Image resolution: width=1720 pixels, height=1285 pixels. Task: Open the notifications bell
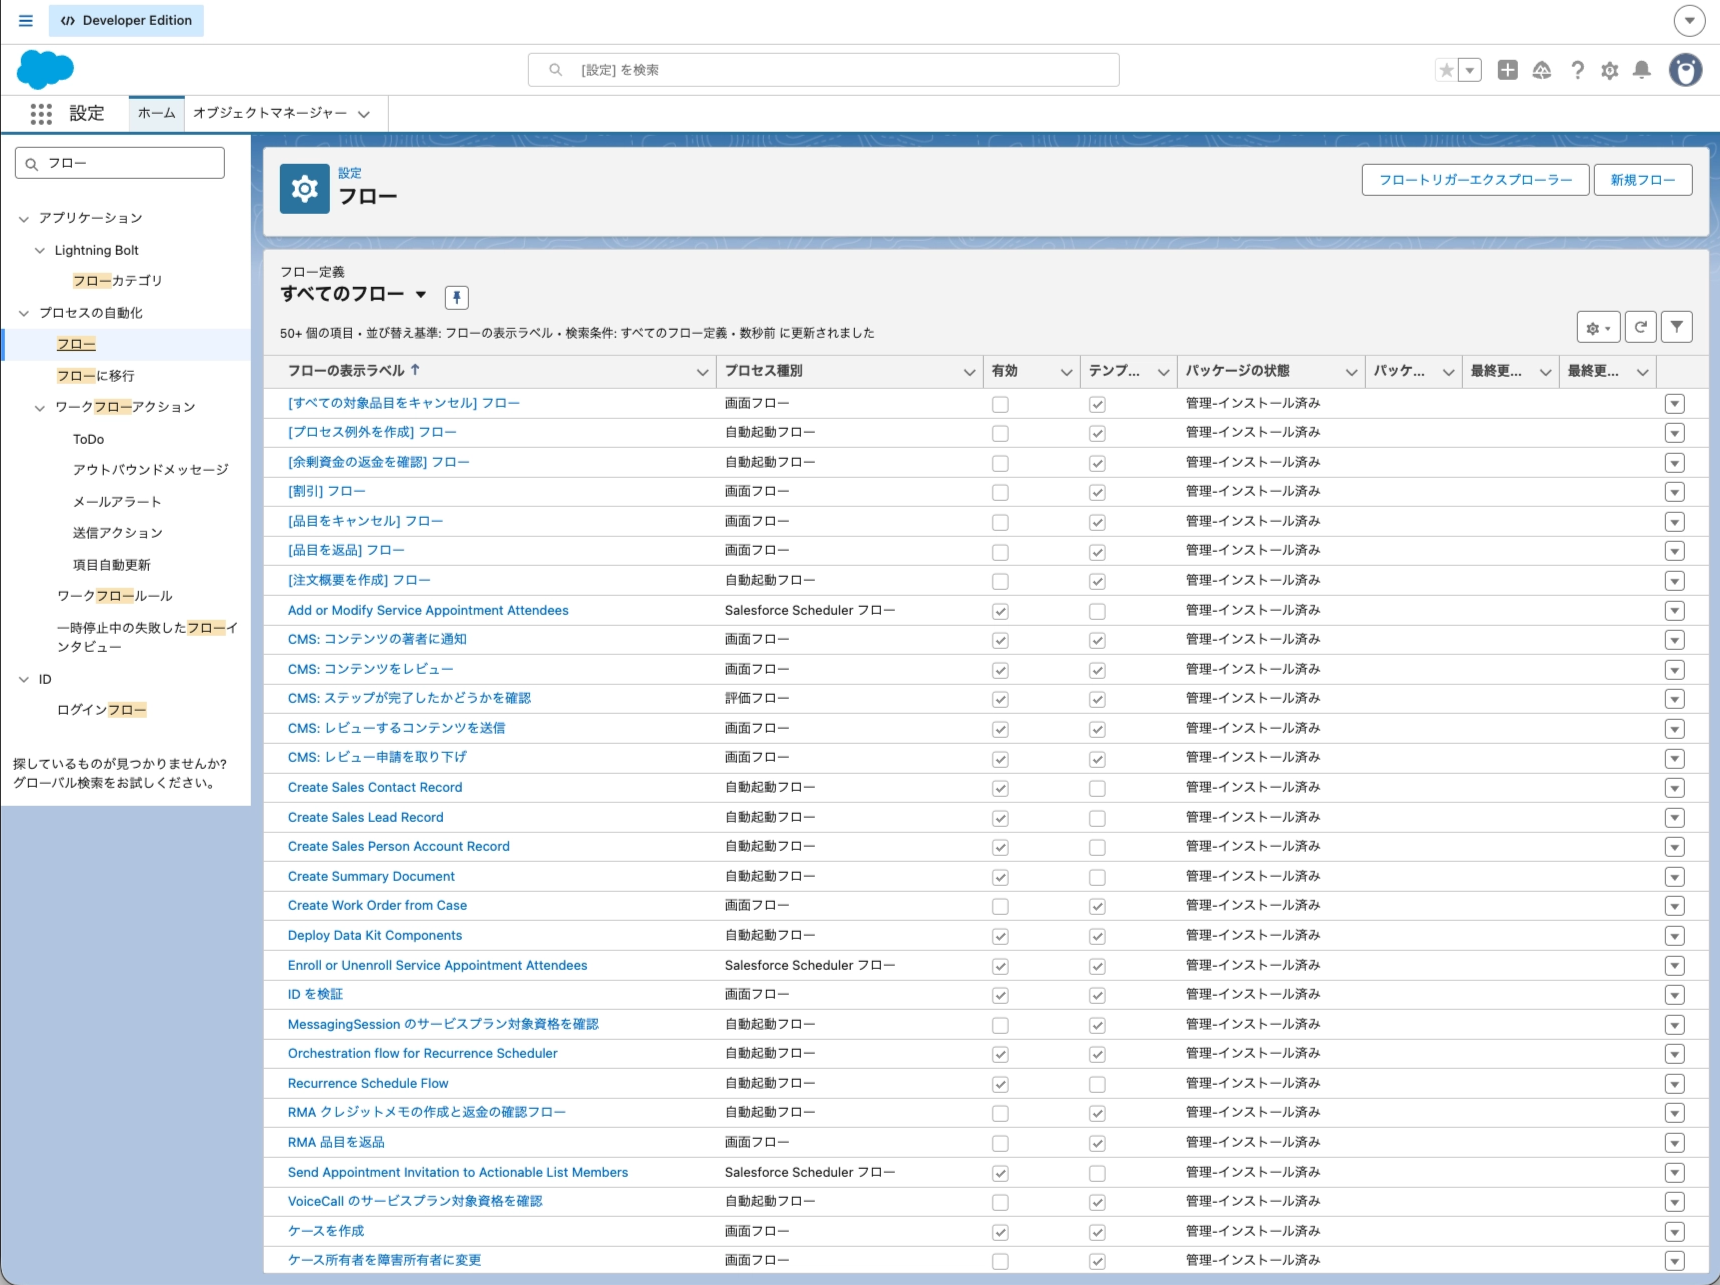[x=1642, y=70]
